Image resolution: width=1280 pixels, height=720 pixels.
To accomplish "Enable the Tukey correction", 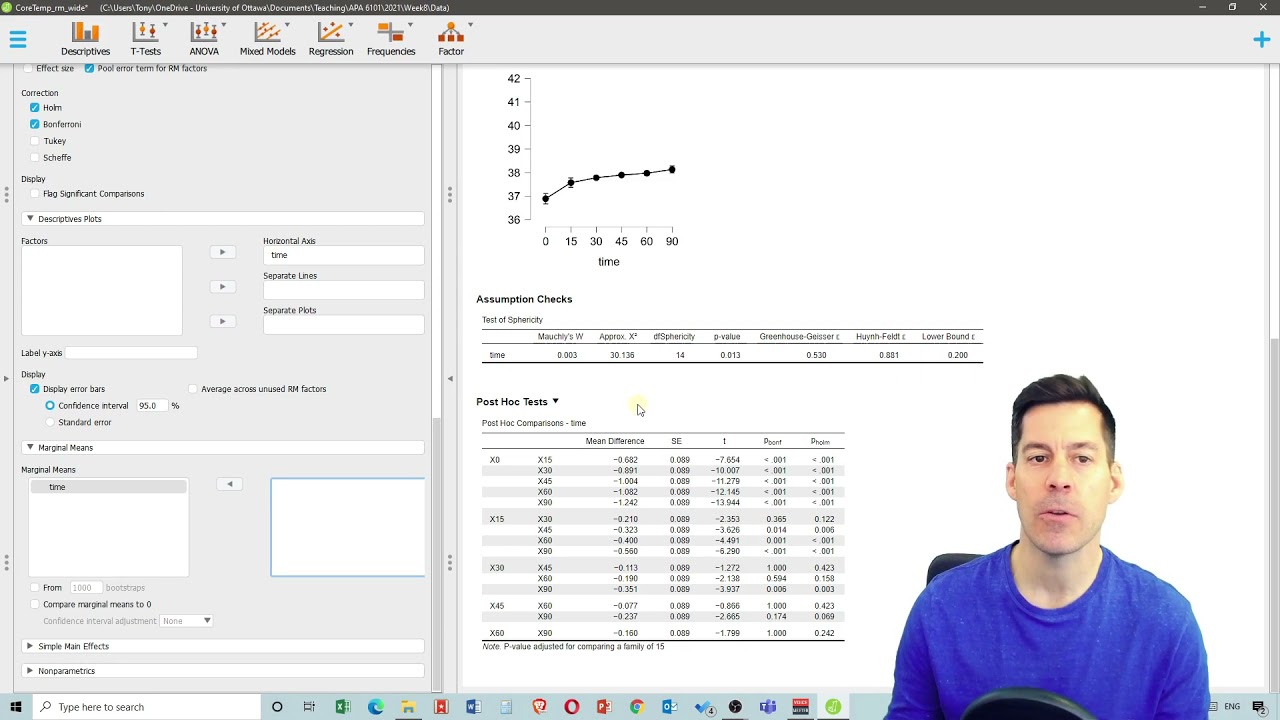I will [35, 141].
